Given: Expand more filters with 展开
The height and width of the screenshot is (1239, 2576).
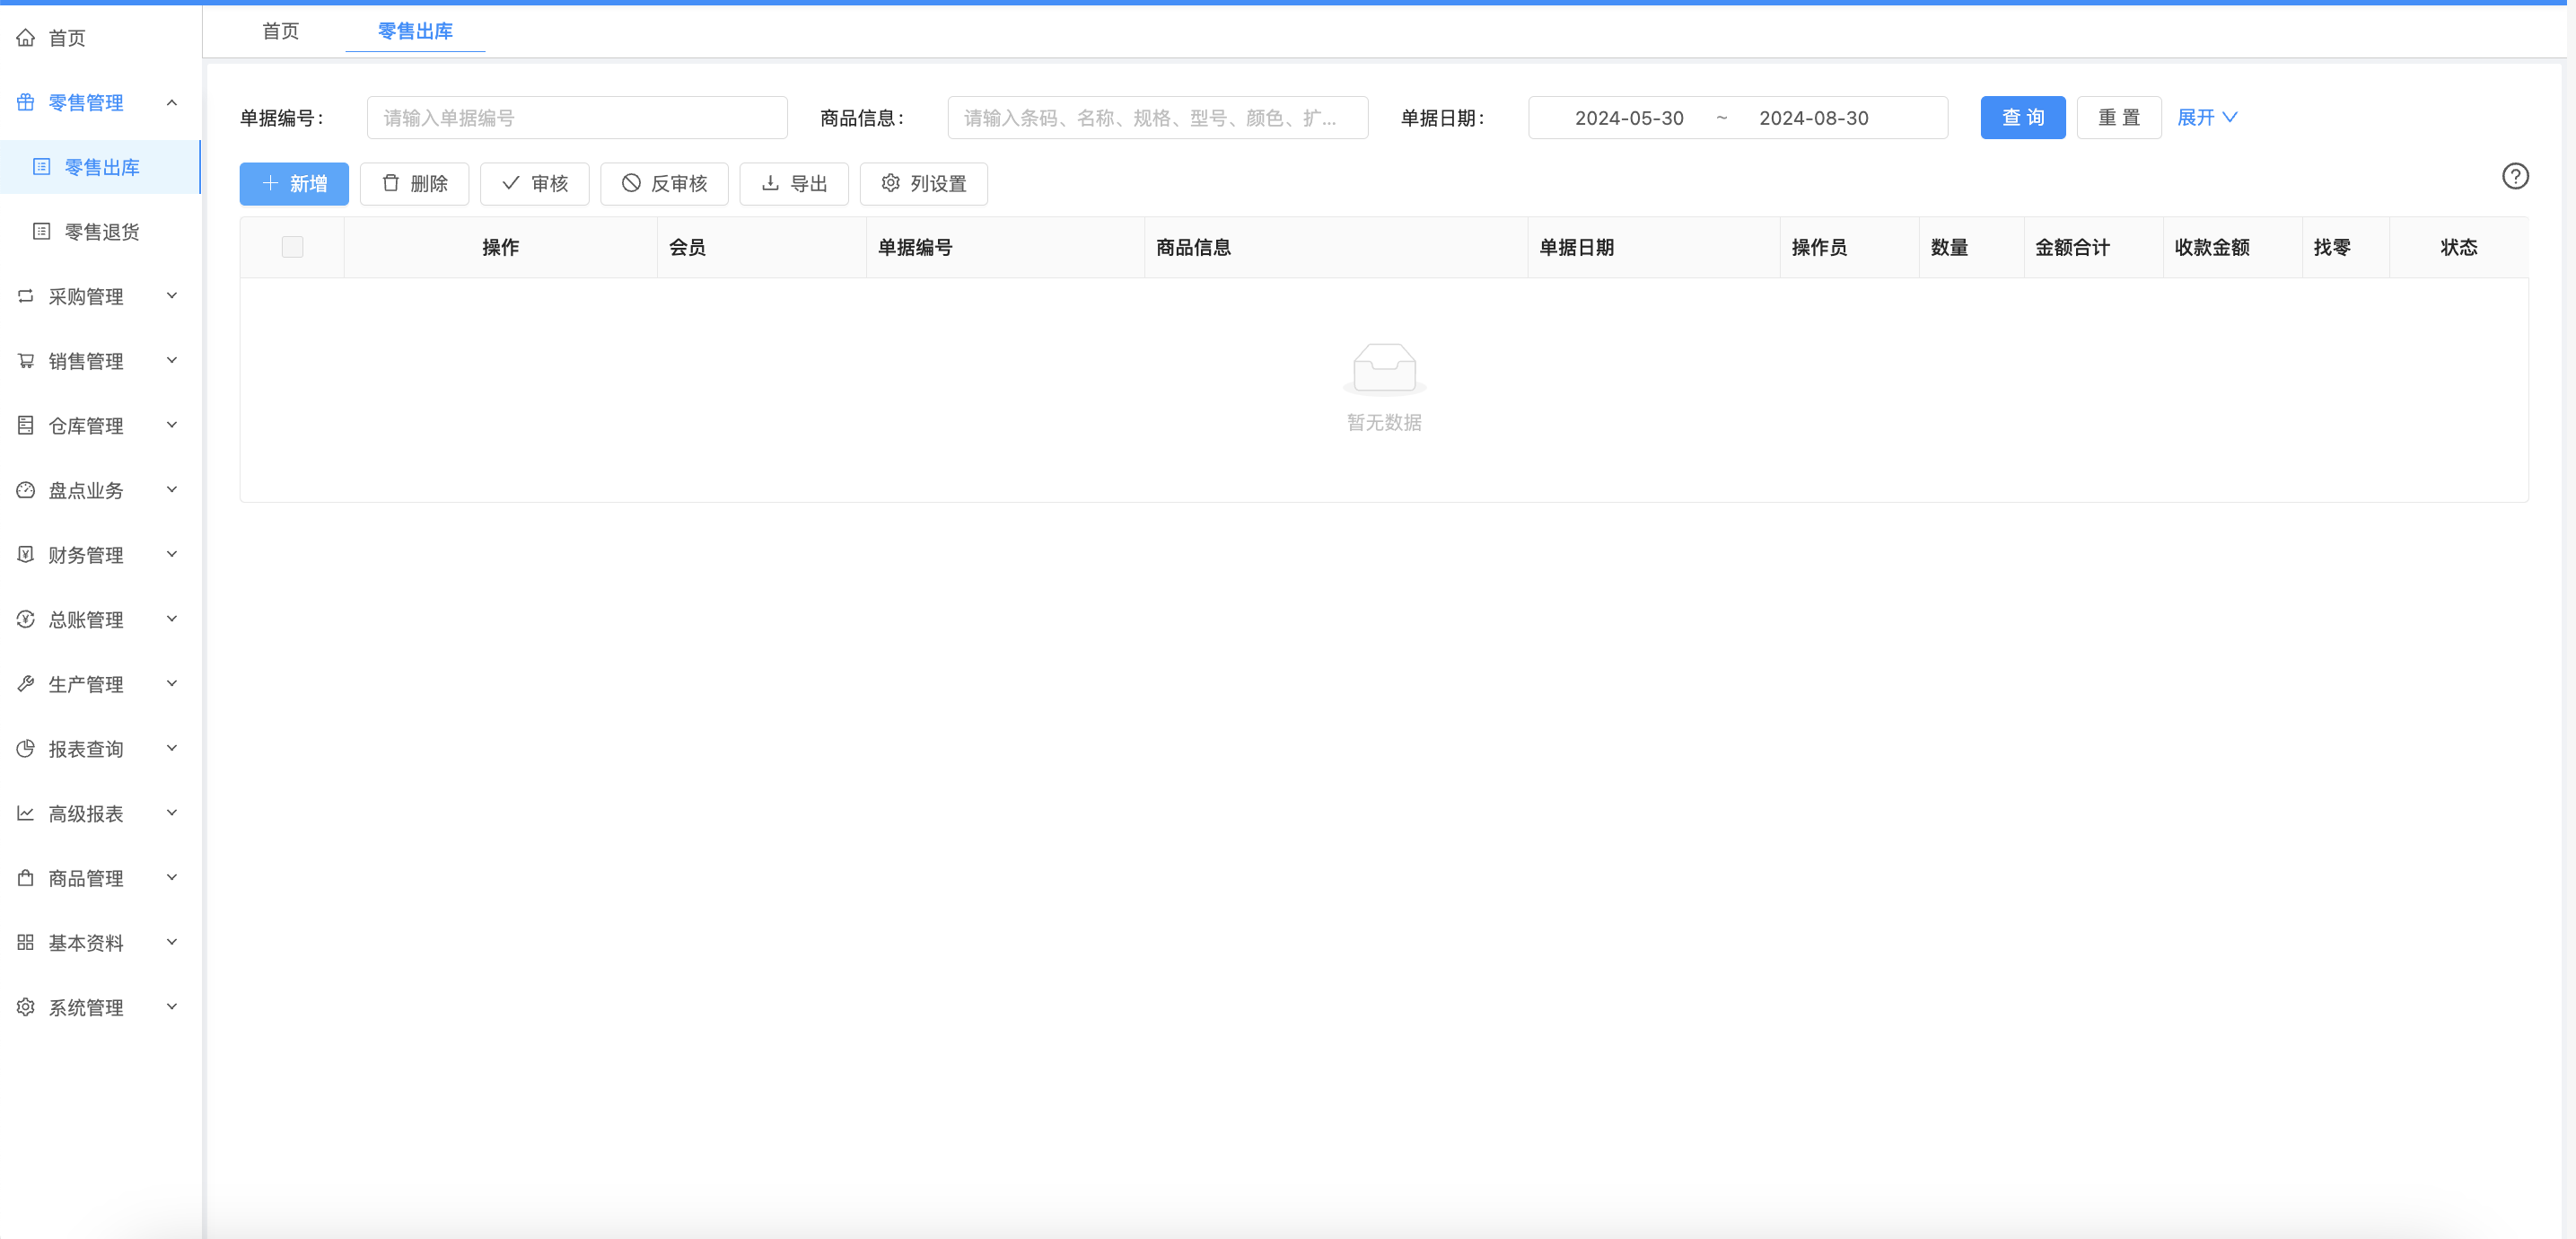Looking at the screenshot, I should [2206, 118].
